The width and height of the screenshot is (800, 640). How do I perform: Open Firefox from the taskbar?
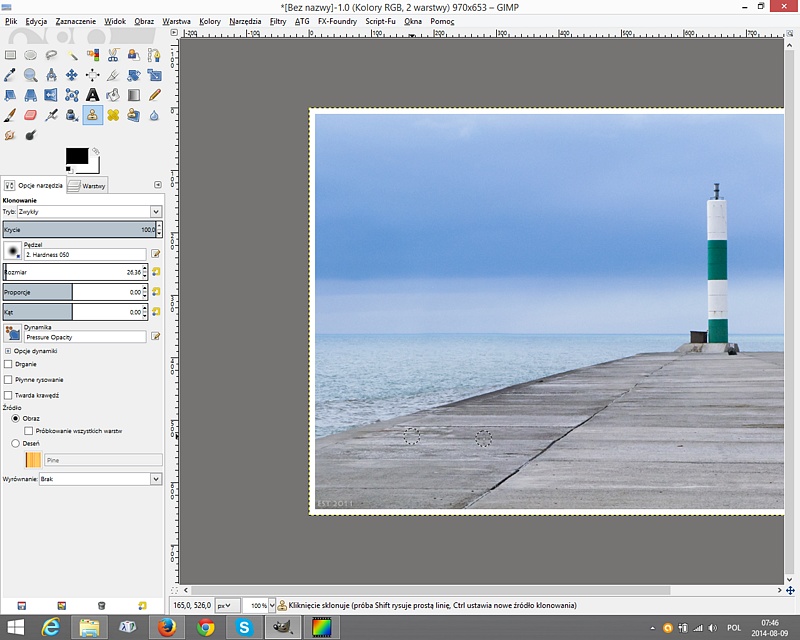tap(166, 627)
